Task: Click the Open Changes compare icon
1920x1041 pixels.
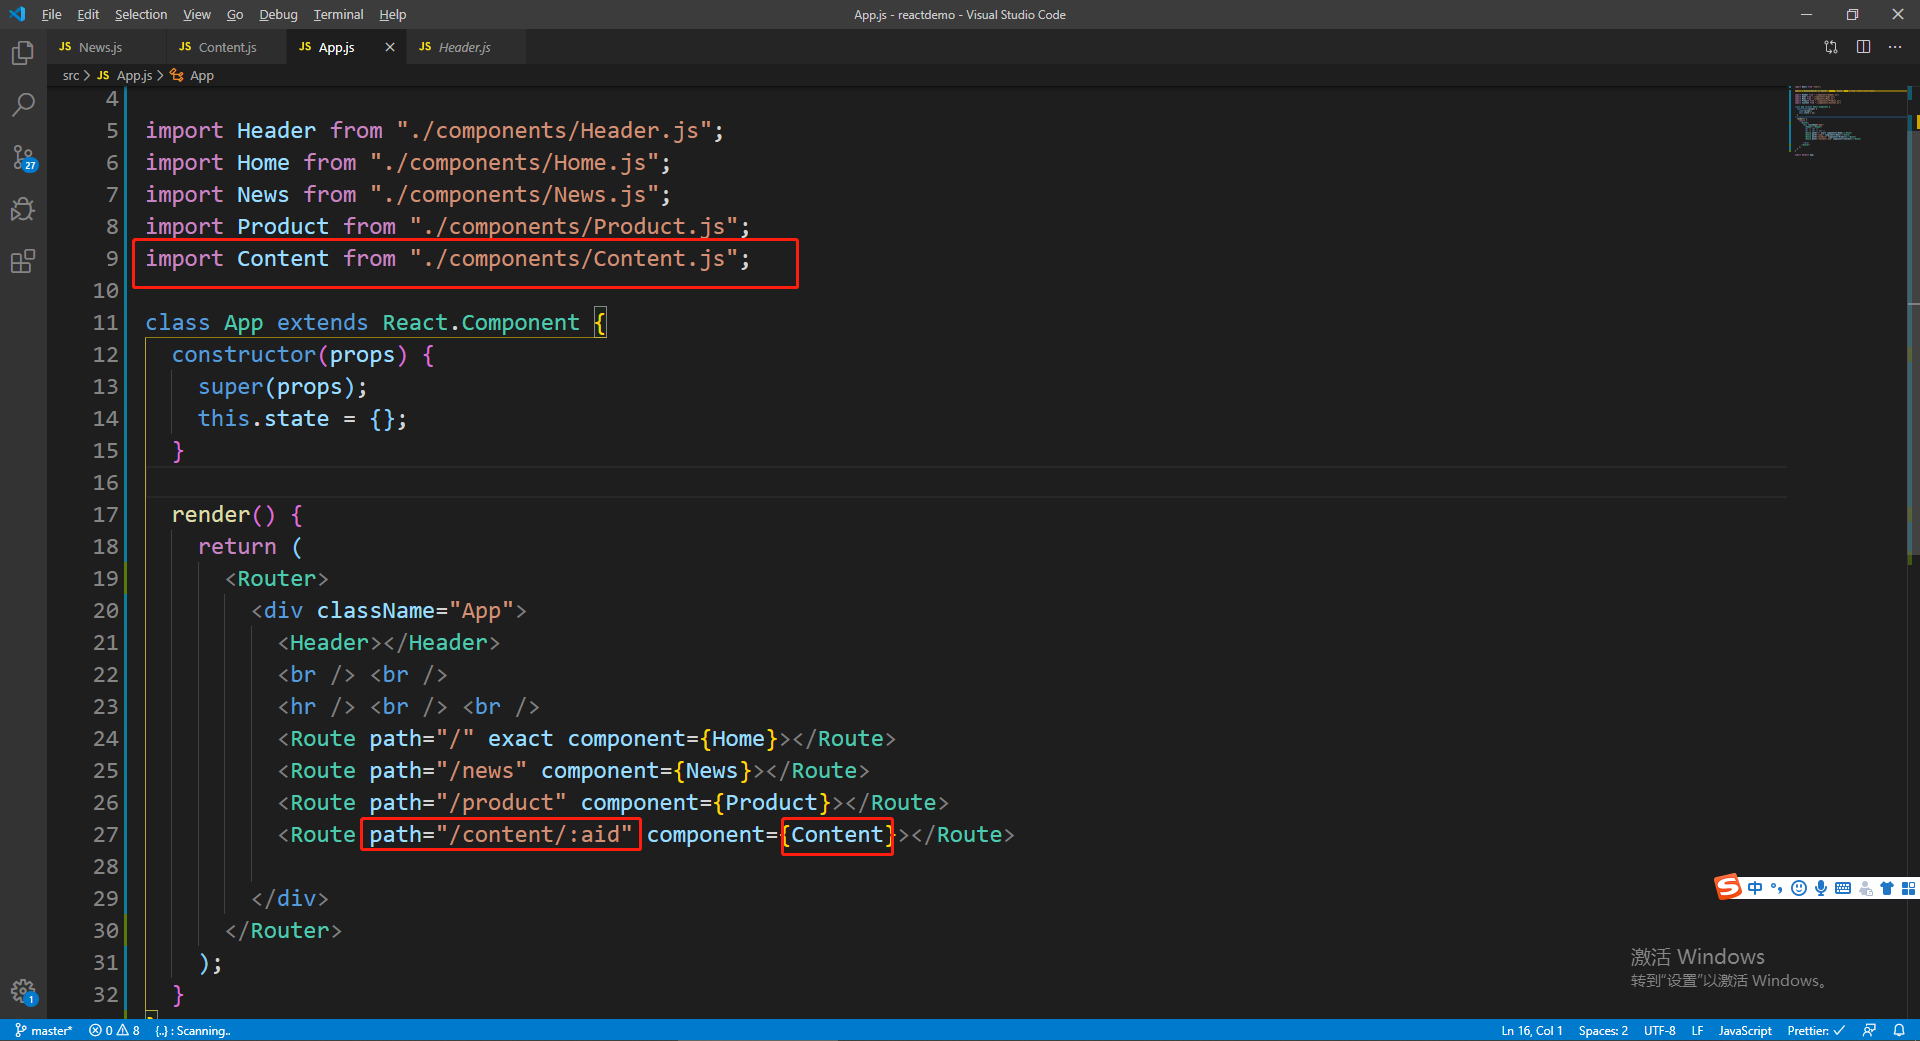Action: coord(1831,47)
